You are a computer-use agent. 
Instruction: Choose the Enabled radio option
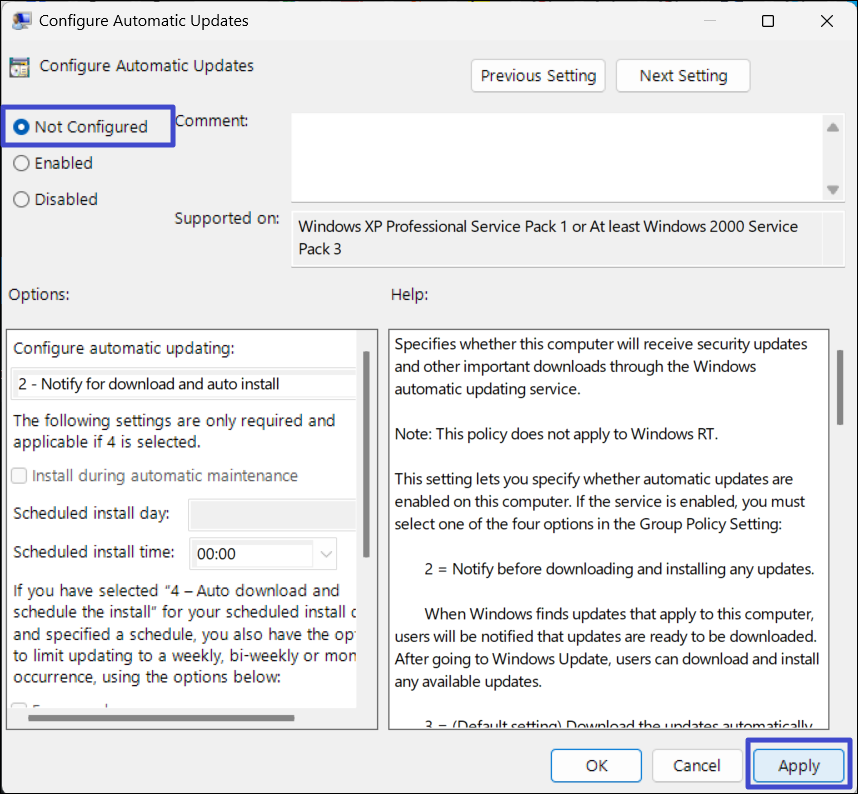22,163
